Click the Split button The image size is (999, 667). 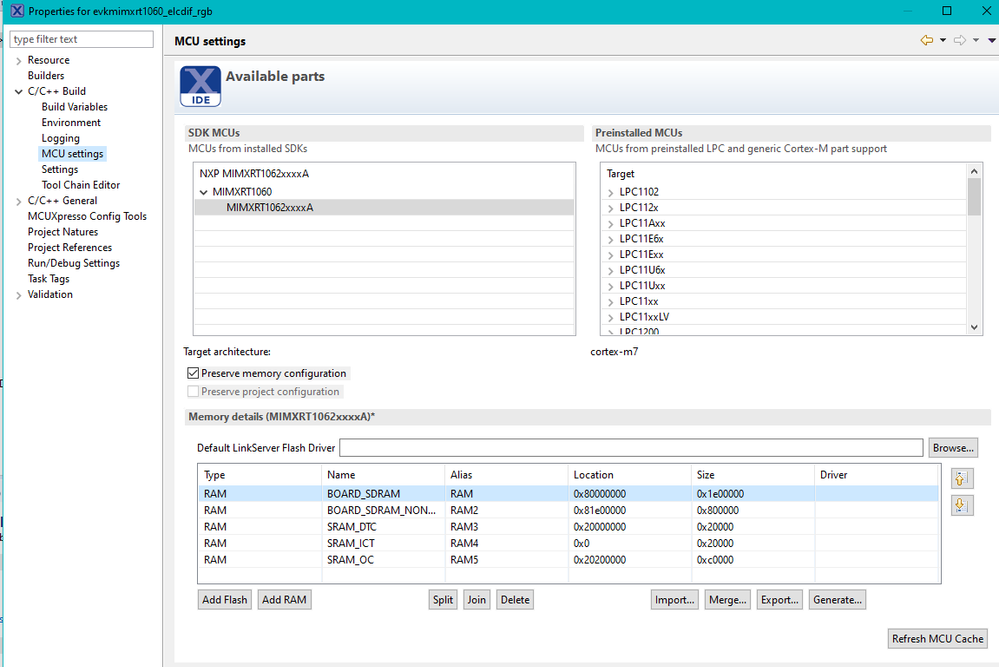coord(443,599)
